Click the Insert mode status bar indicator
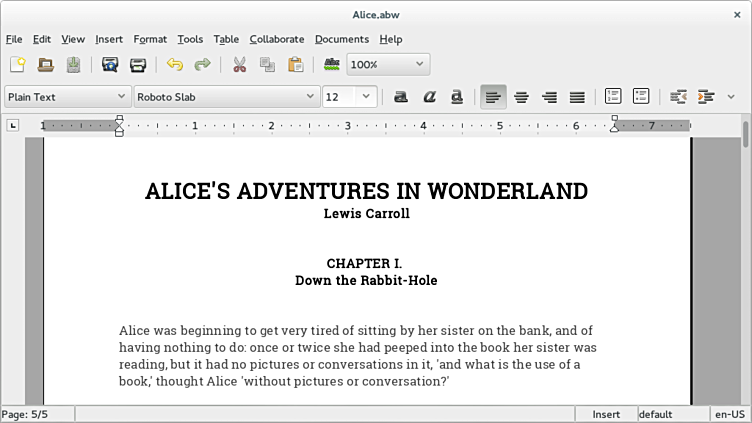Screen dimensions: 752x423 pos(606,414)
